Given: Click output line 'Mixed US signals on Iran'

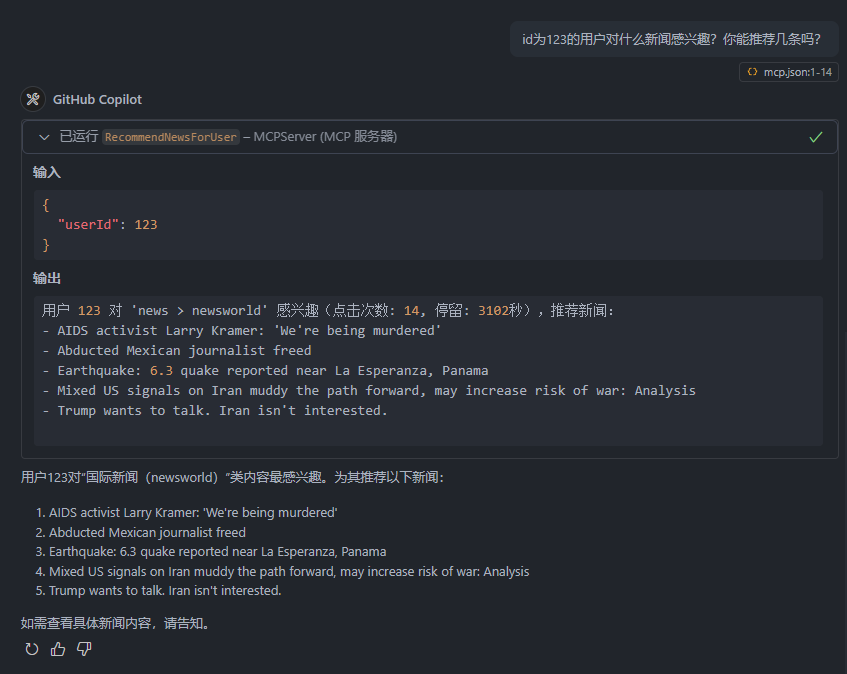Looking at the screenshot, I should coord(369,390).
